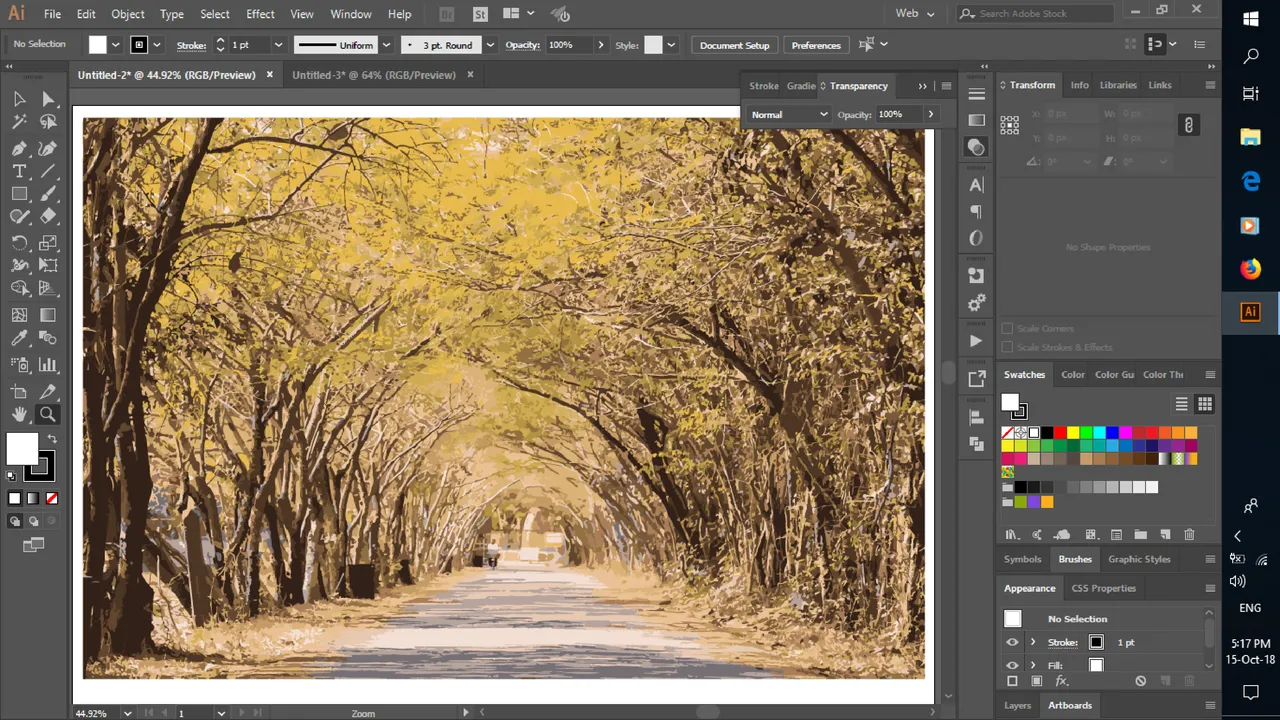
Task: Search Adobe Stock field
Action: pyautogui.click(x=1035, y=13)
